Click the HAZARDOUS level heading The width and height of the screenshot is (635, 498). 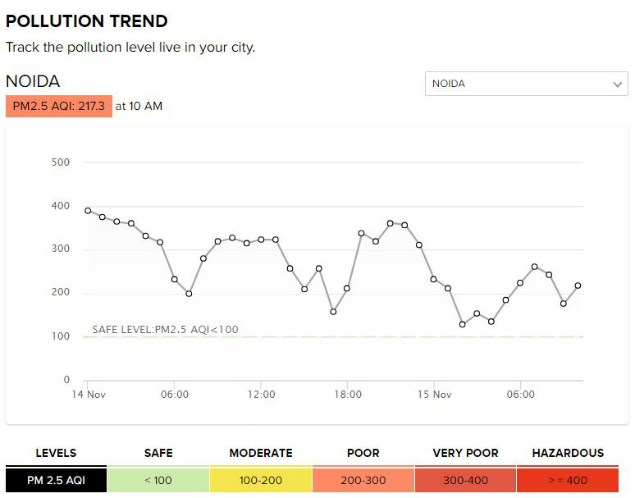568,453
